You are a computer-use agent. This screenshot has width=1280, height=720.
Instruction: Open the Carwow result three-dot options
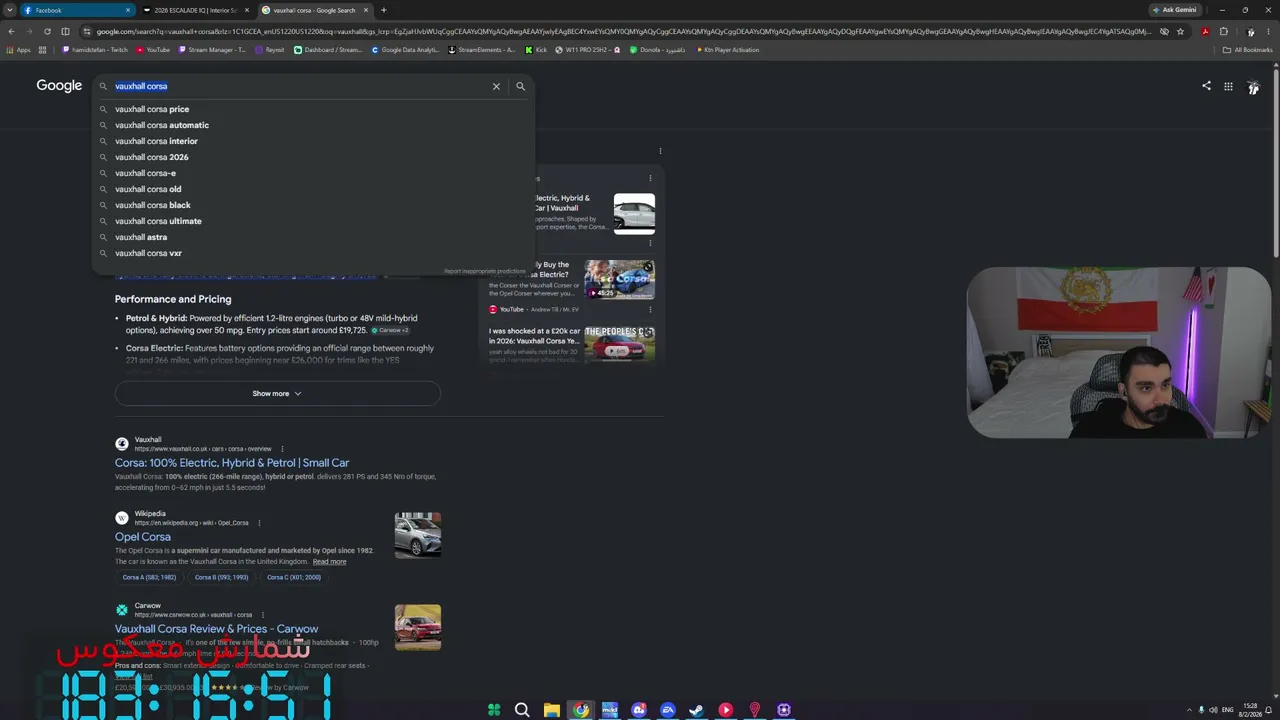263,615
